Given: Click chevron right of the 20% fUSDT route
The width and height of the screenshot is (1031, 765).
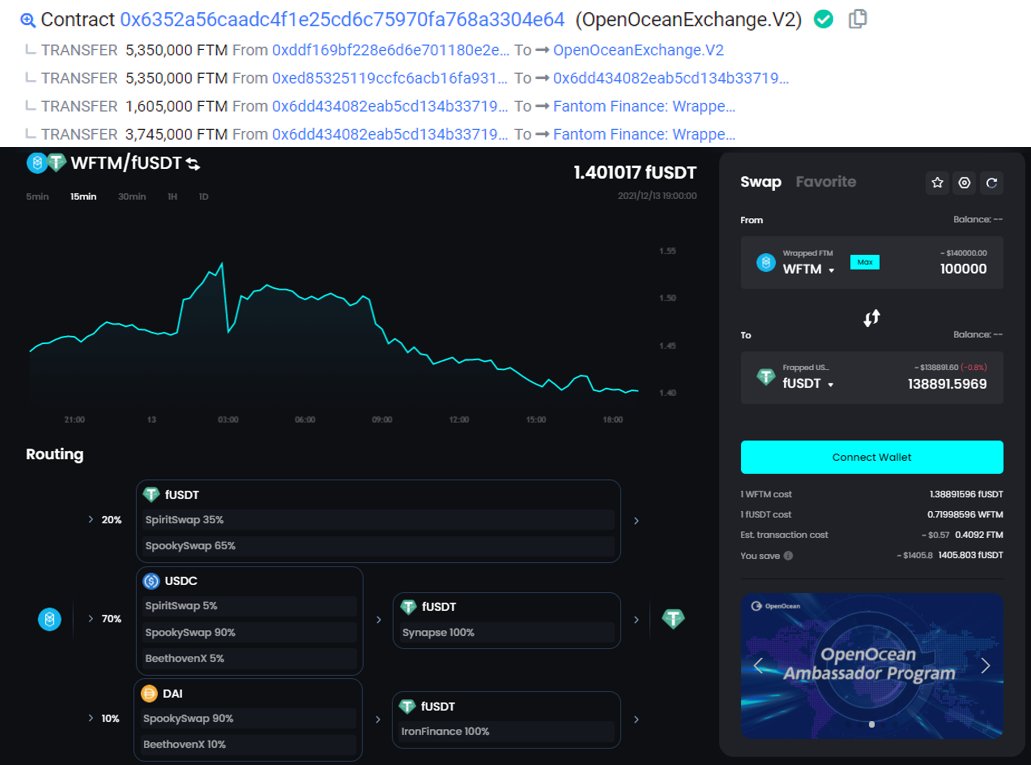Looking at the screenshot, I should click(636, 521).
